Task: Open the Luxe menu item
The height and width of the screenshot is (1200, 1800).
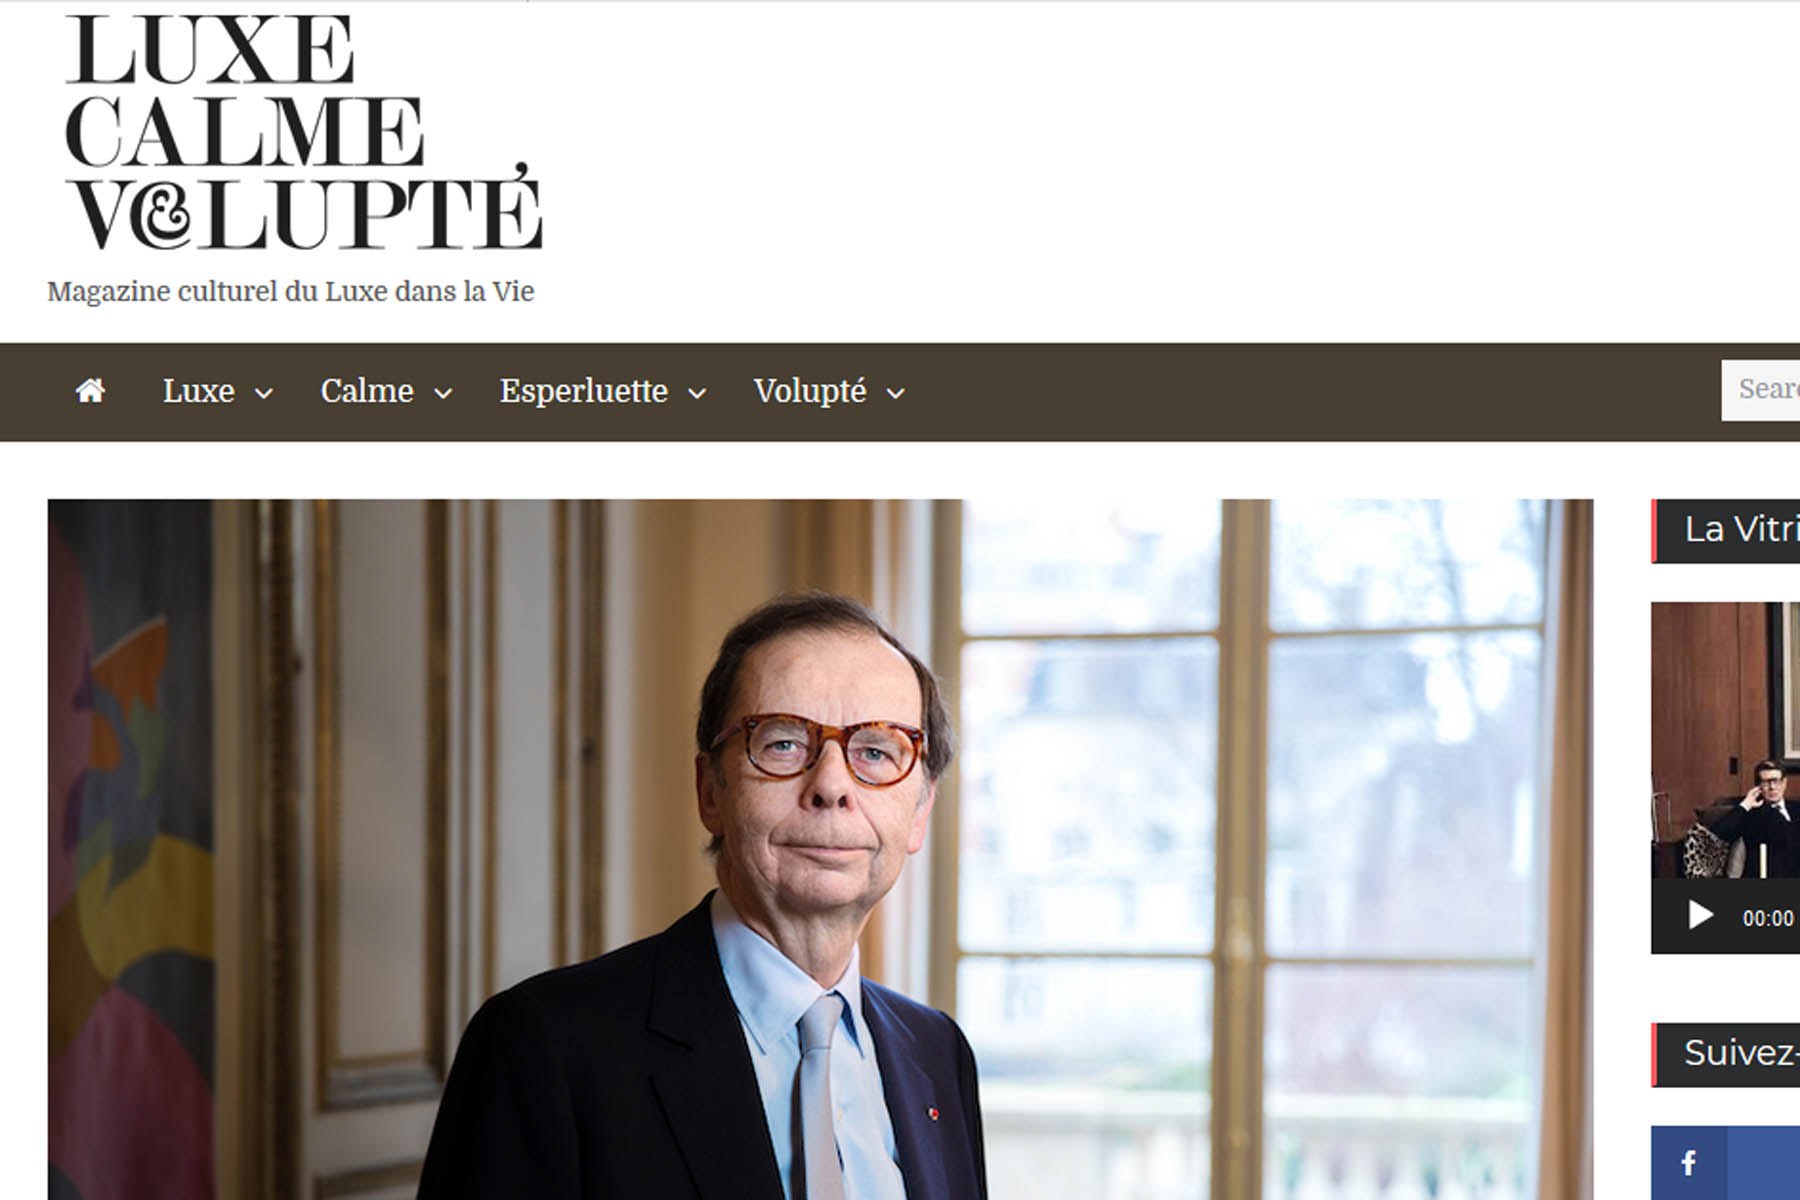Action: tap(198, 391)
